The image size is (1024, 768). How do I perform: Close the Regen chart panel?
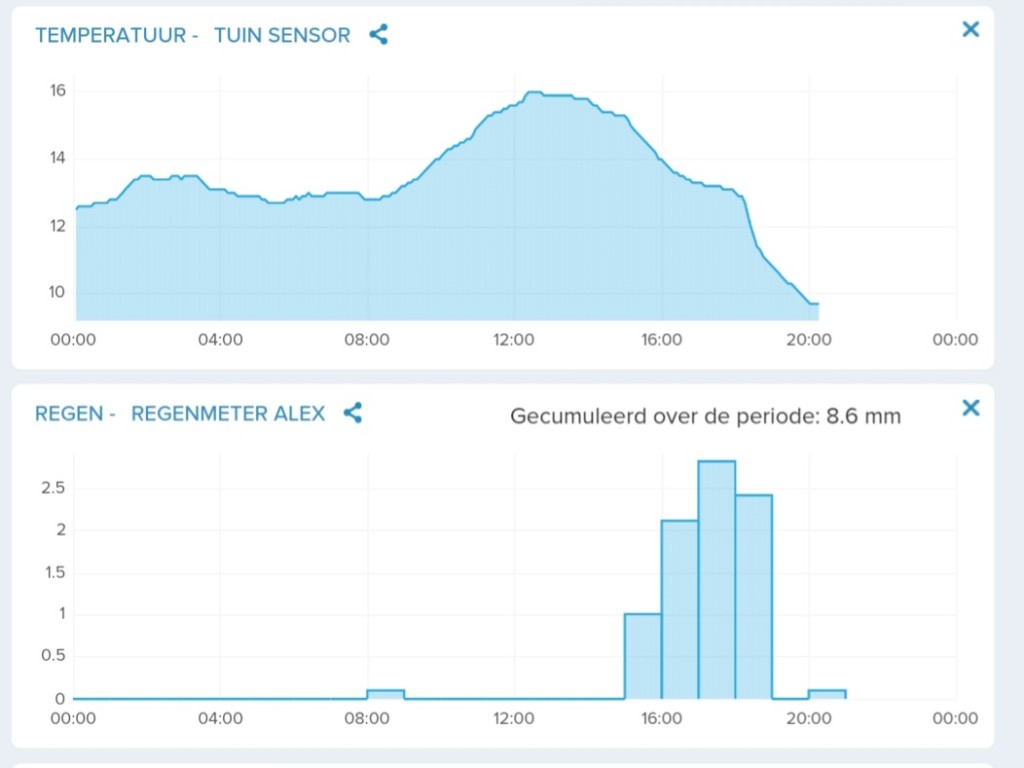coord(970,408)
